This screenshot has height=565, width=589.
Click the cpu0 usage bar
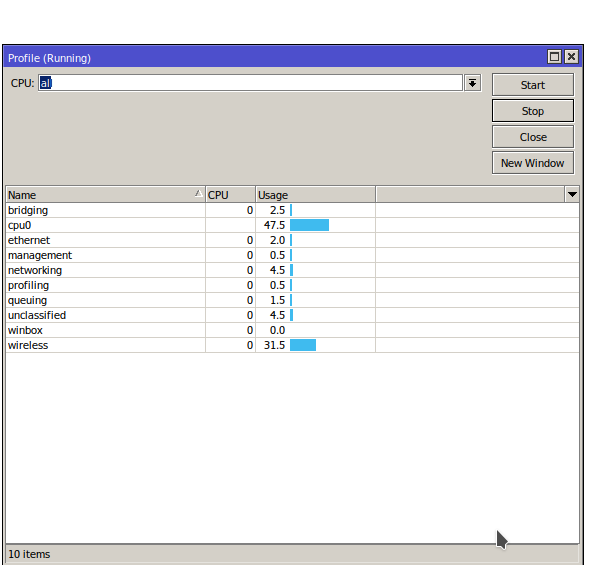tap(310, 225)
